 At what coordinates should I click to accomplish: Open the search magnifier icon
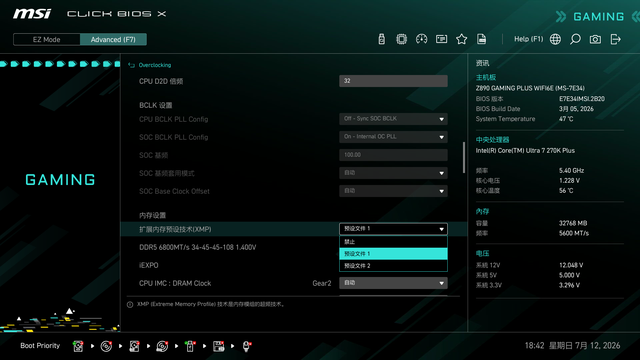pyautogui.click(x=575, y=39)
